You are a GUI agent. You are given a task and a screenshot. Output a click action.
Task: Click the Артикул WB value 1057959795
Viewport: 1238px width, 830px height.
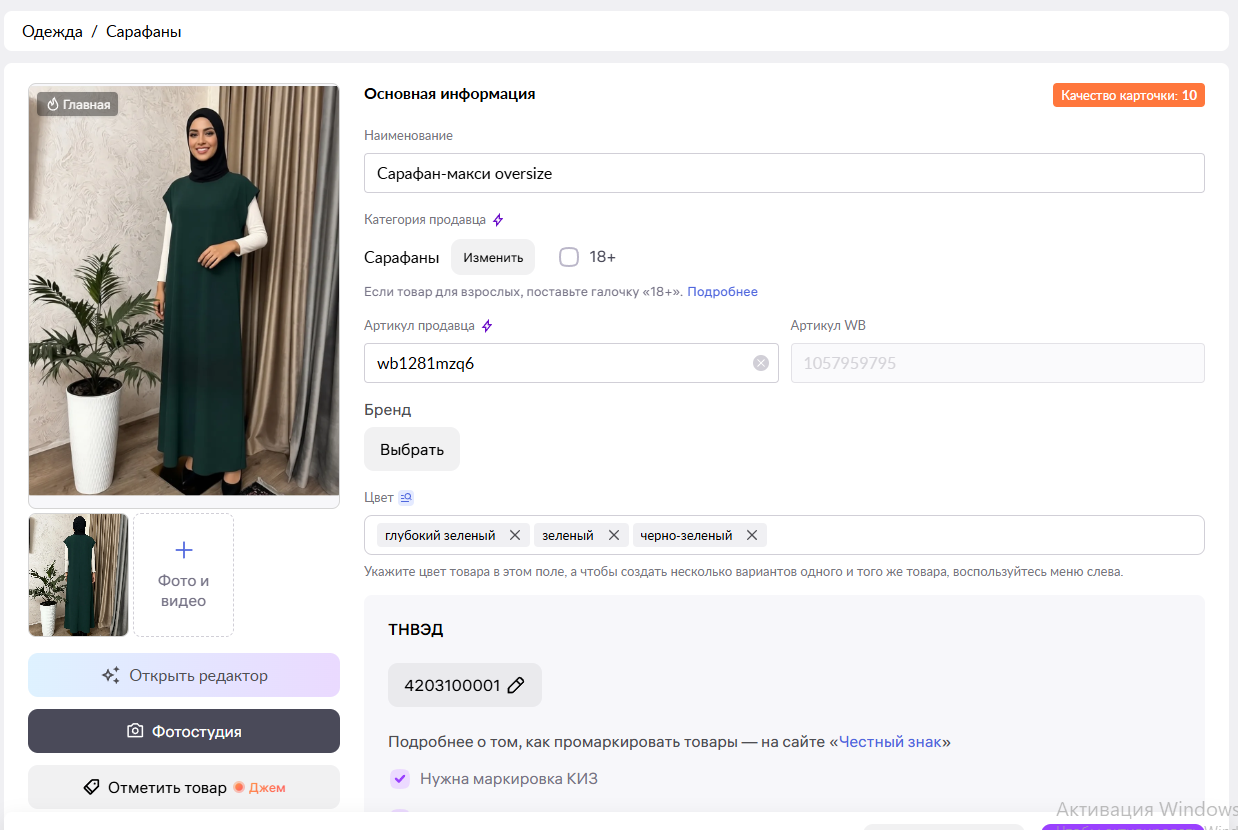pyautogui.click(x=850, y=363)
